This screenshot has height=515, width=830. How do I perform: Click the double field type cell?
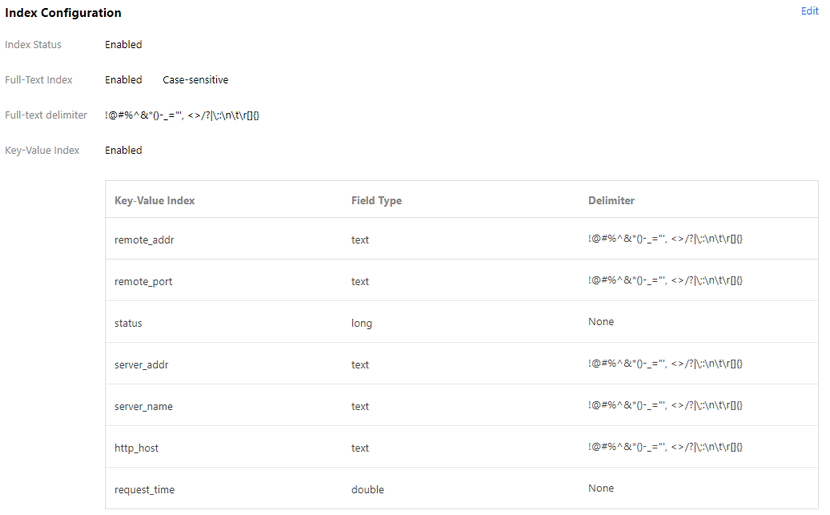367,490
